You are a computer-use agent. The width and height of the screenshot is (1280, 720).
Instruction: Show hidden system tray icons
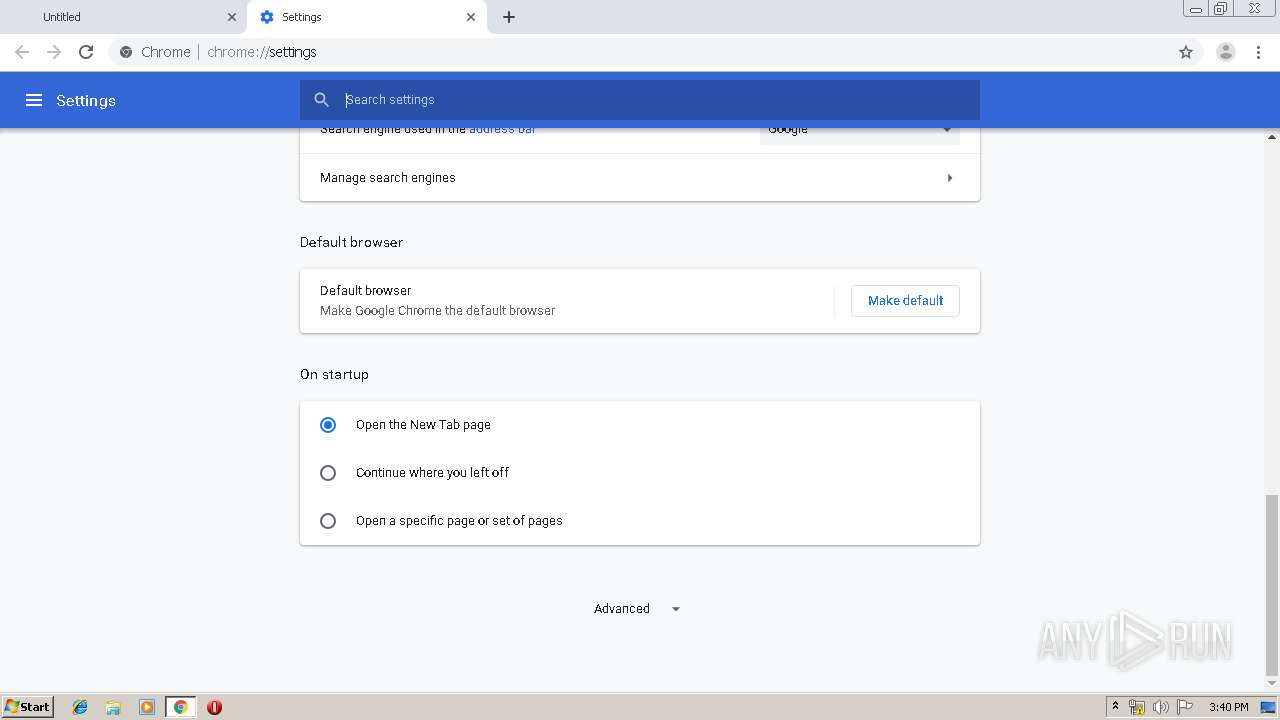[1115, 707]
